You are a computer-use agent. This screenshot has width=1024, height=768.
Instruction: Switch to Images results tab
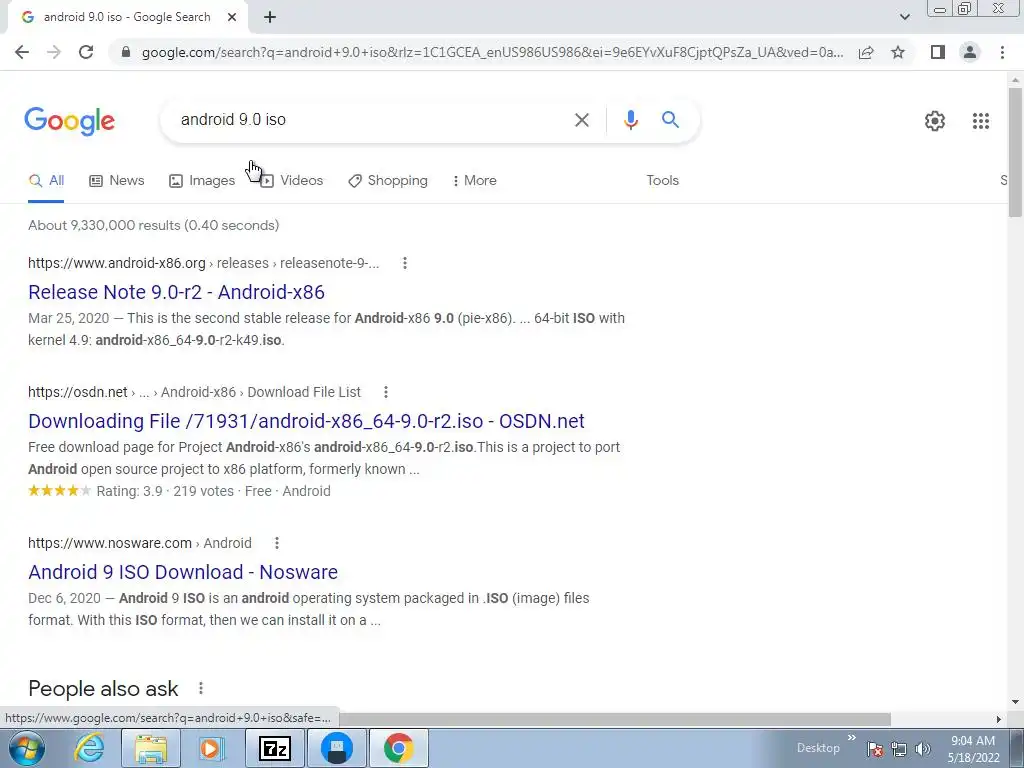tap(202, 181)
